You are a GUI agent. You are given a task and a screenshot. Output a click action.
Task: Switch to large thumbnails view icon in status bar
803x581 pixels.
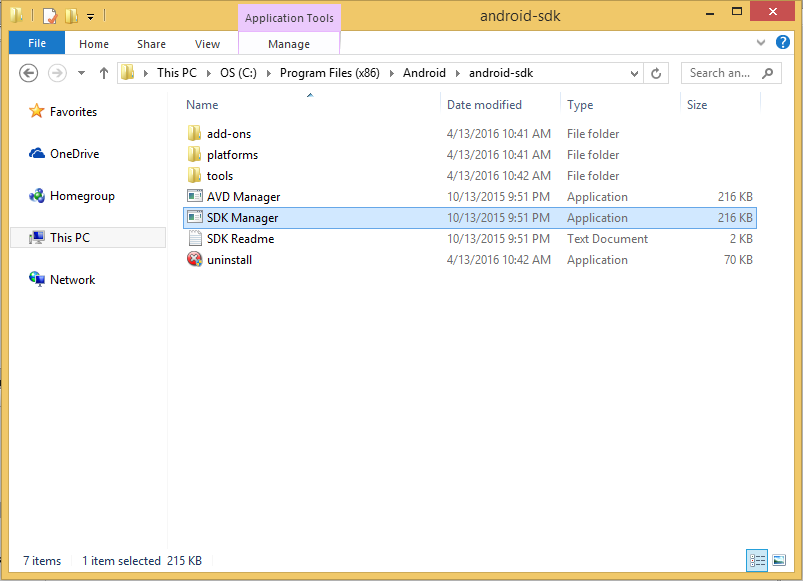[779, 561]
